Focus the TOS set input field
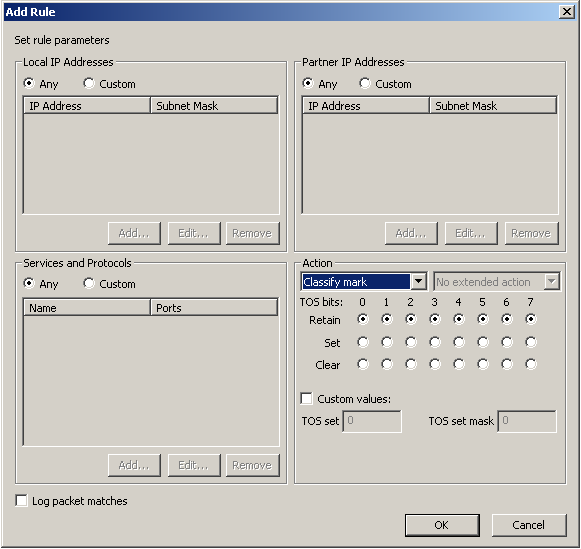The image size is (581, 549). 372,421
